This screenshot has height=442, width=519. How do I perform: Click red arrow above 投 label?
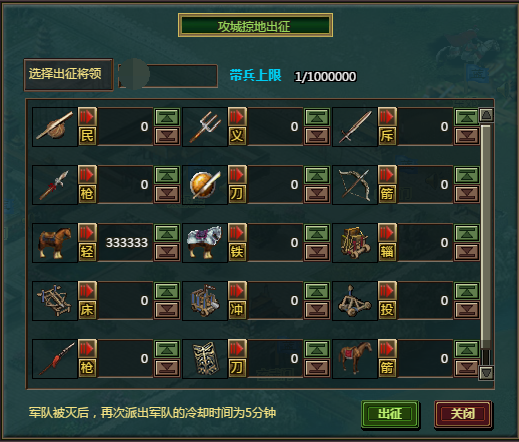[x=387, y=291]
